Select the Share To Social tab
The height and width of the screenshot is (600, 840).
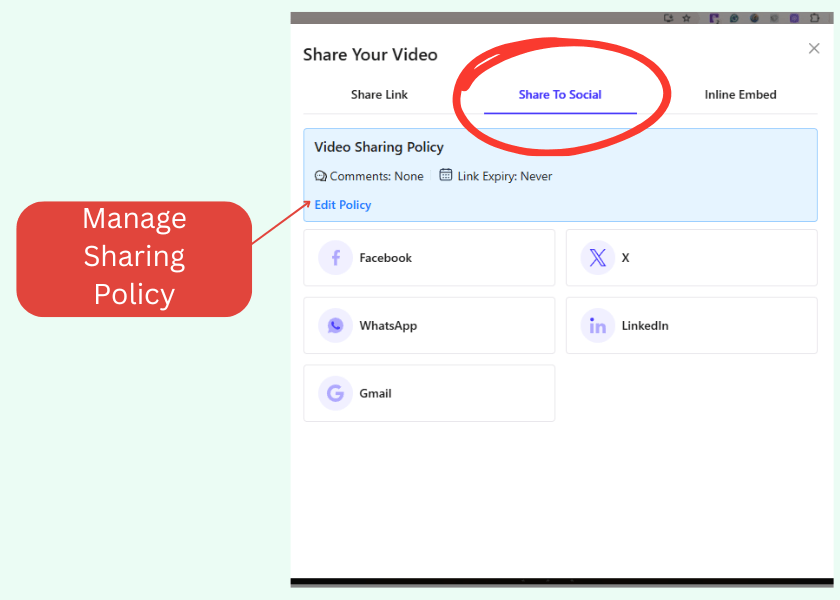pos(560,95)
